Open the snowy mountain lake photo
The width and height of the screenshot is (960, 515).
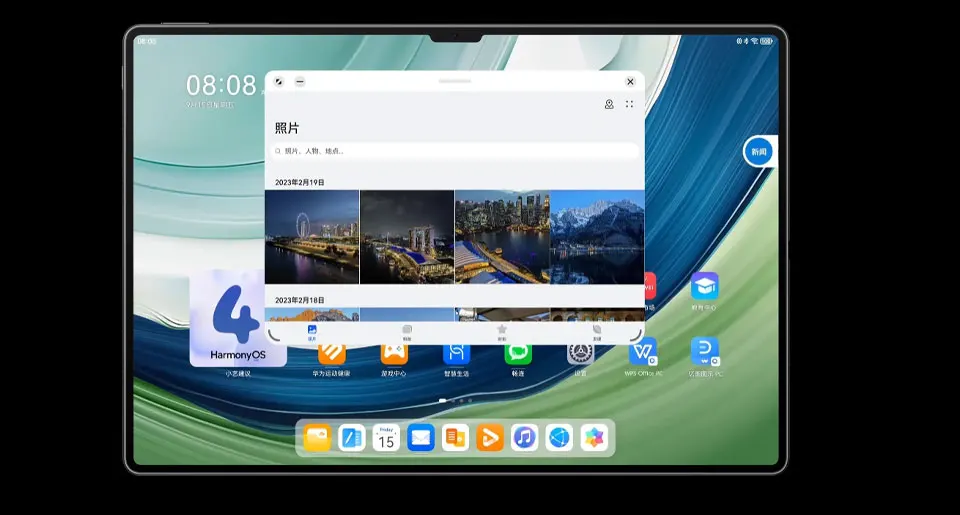[x=598, y=237]
